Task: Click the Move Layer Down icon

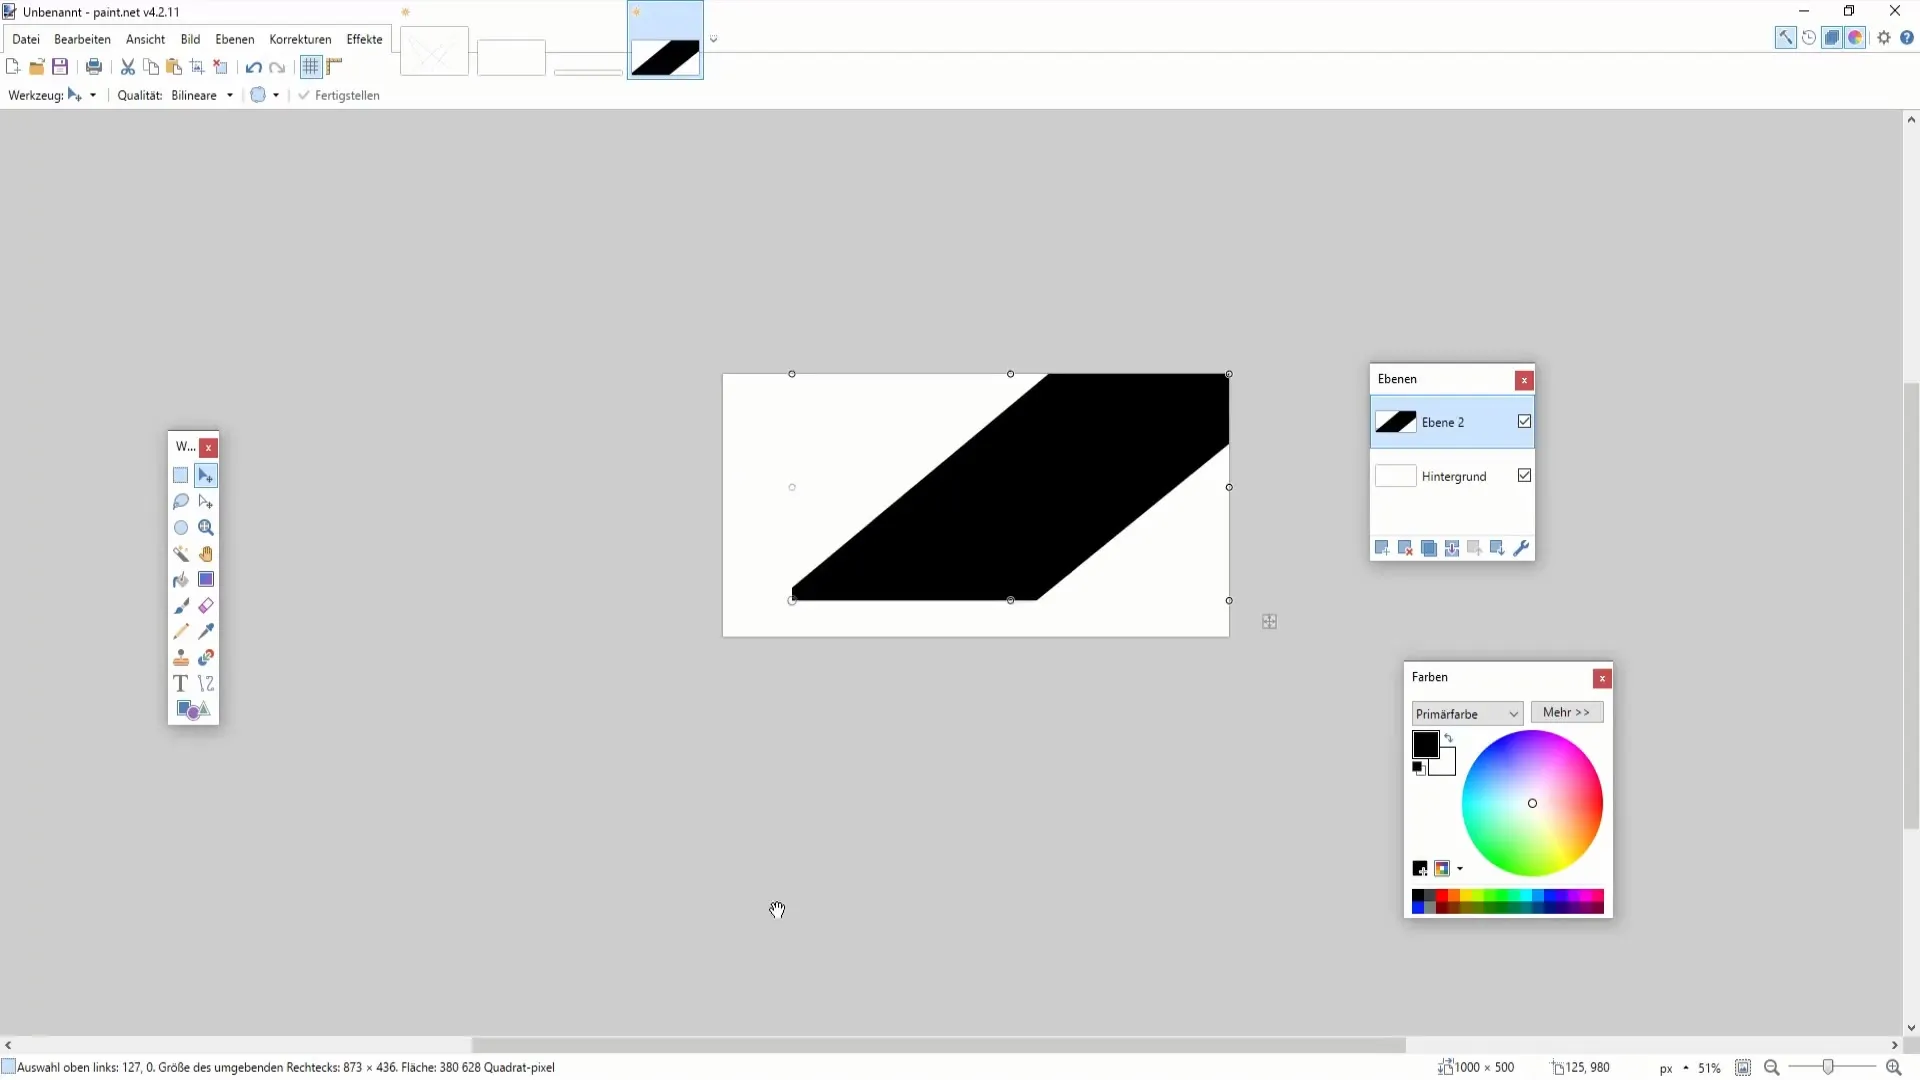Action: (1497, 548)
